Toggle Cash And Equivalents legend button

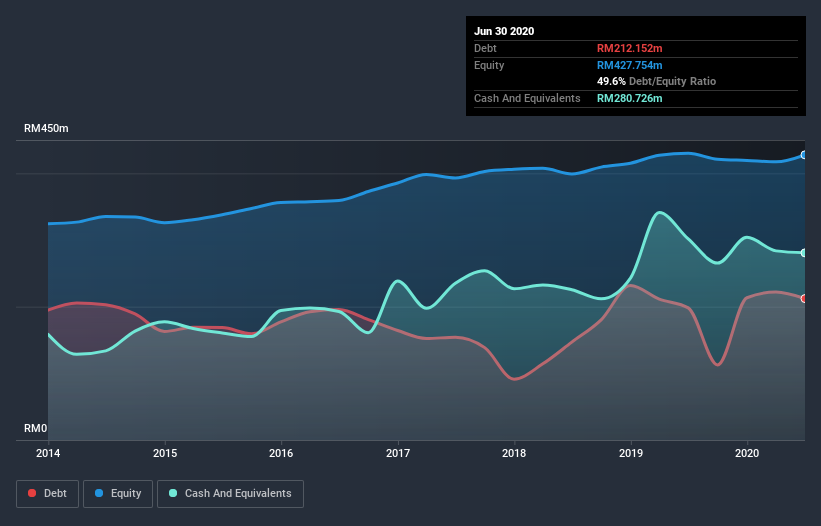[x=230, y=494]
